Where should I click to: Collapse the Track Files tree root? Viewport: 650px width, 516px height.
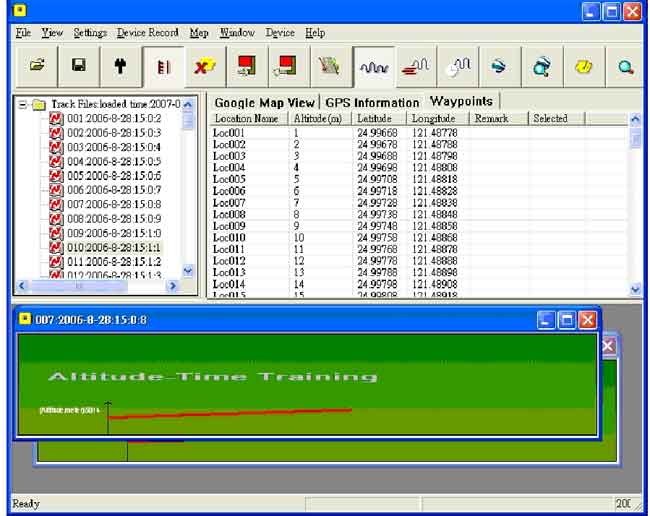[x=22, y=104]
